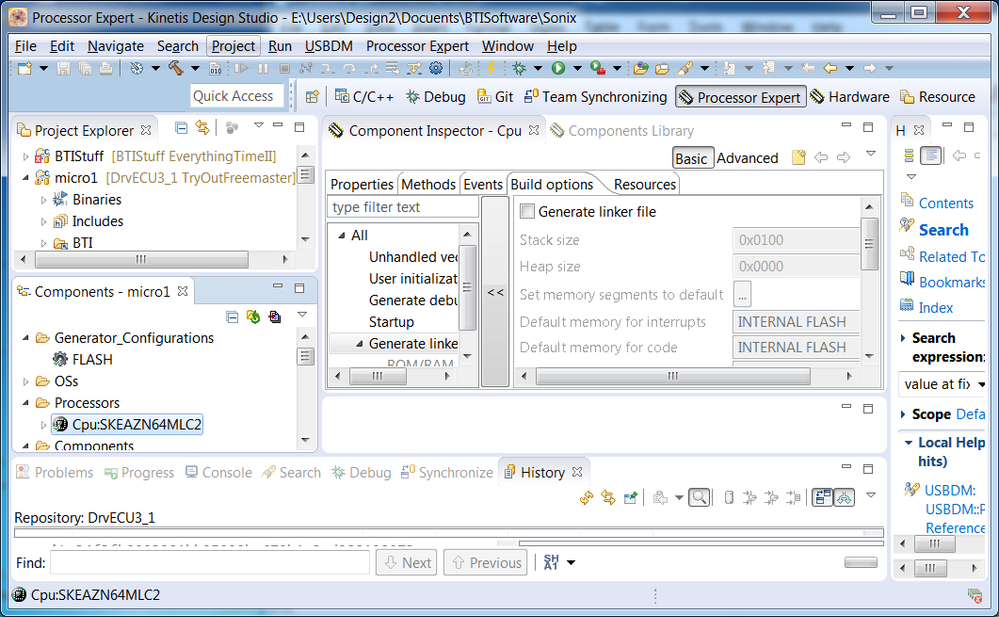Image resolution: width=999 pixels, height=617 pixels.
Task: Expand the Binaries folder
Action: [x=43, y=200]
